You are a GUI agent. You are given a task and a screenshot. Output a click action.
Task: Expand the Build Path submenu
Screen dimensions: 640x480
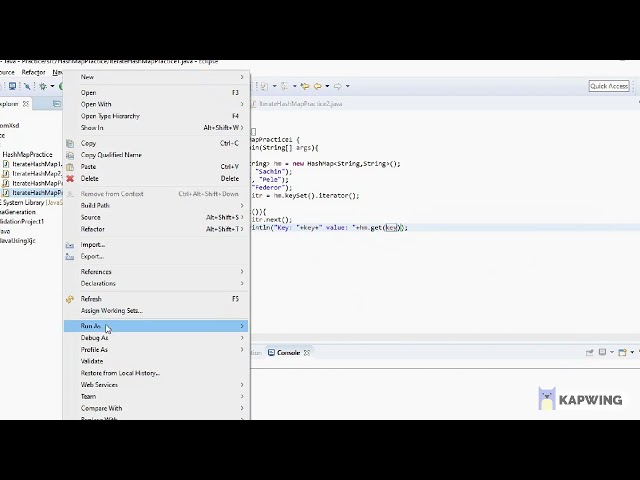156,206
